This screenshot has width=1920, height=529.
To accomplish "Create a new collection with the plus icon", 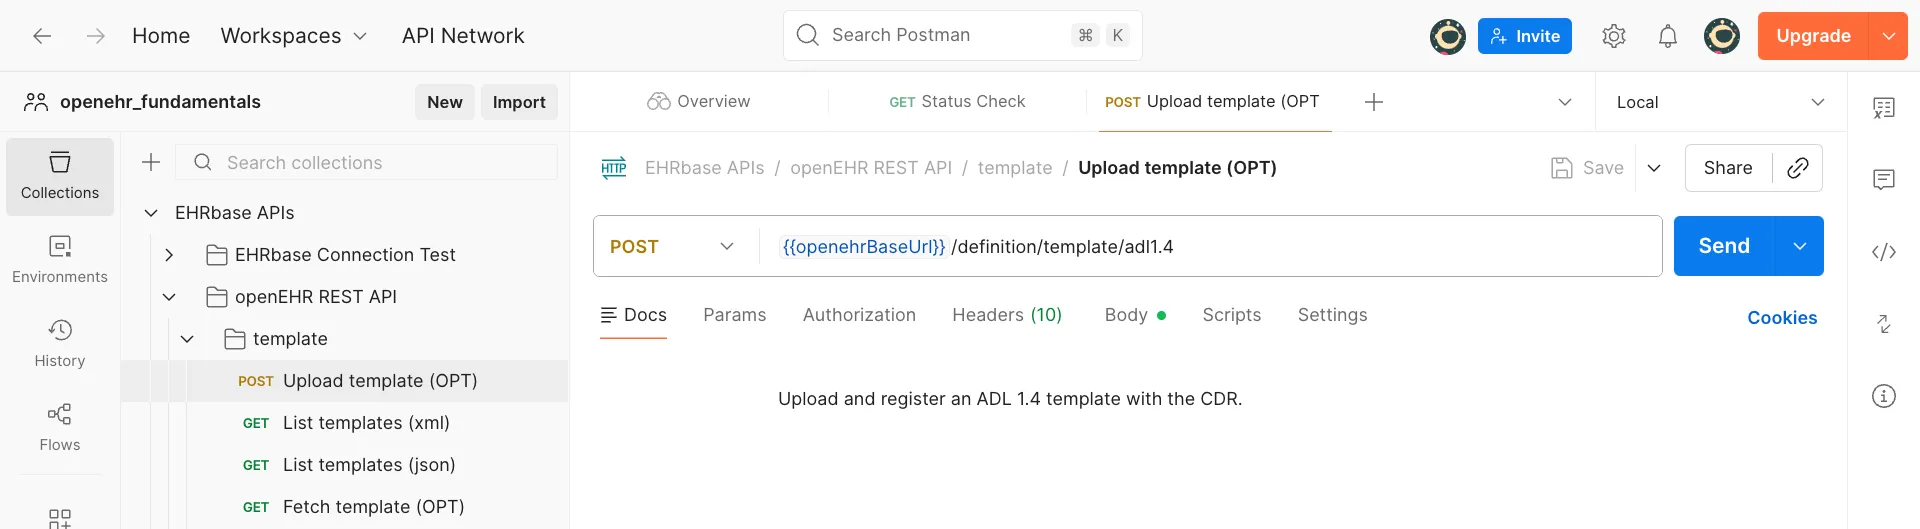I will pyautogui.click(x=151, y=162).
